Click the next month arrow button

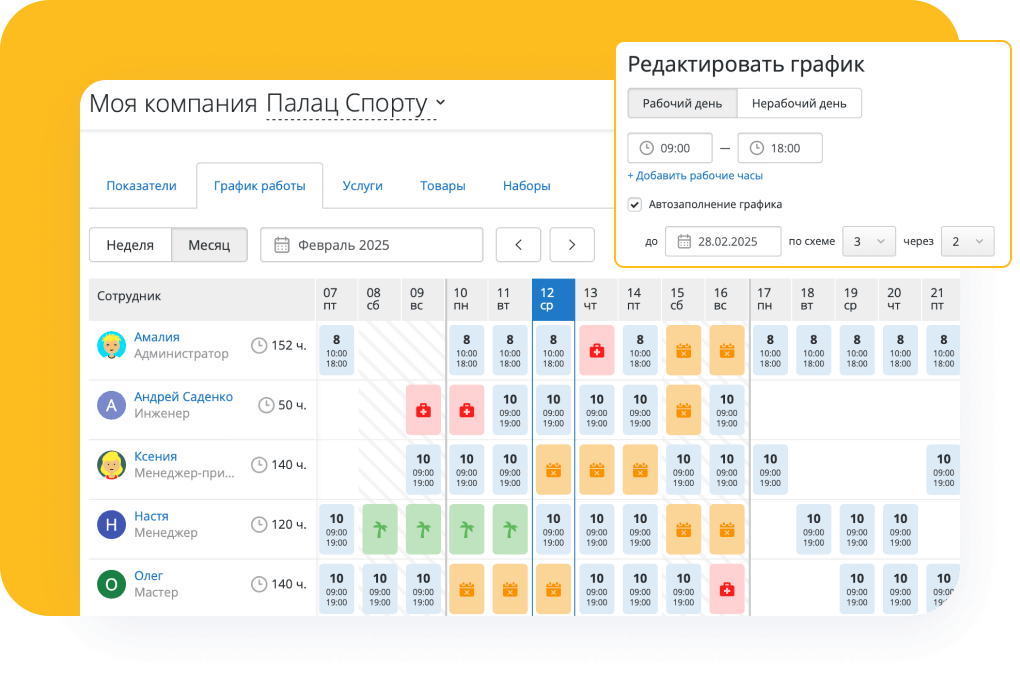point(571,244)
